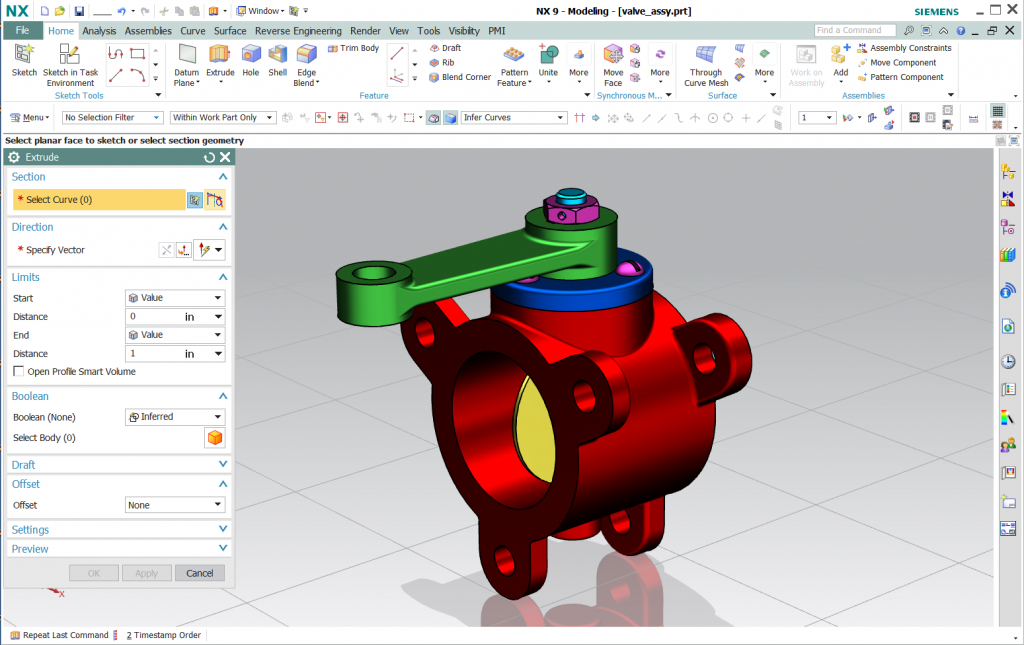Click the Reverse Direction icon by Specify Vector
Image resolution: width=1024 pixels, height=645 pixels.
point(167,250)
